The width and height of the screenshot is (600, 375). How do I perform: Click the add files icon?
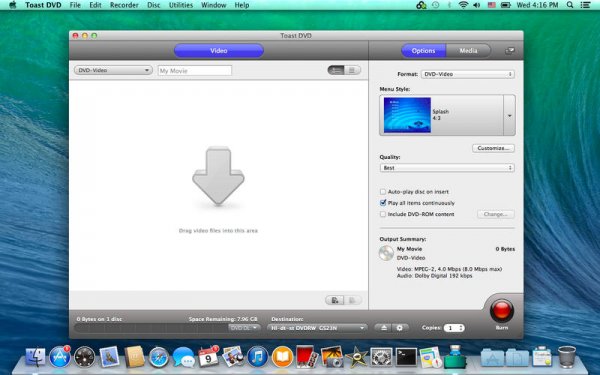tap(335, 300)
